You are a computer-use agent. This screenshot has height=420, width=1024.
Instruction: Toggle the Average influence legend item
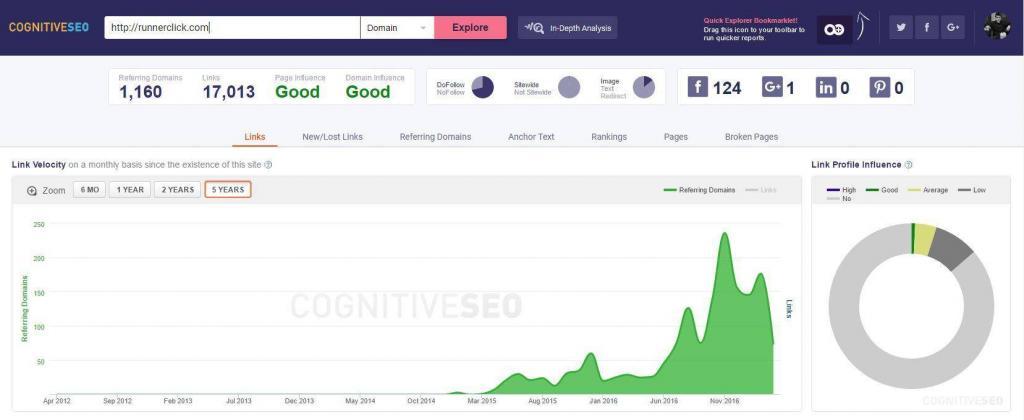tap(927, 190)
